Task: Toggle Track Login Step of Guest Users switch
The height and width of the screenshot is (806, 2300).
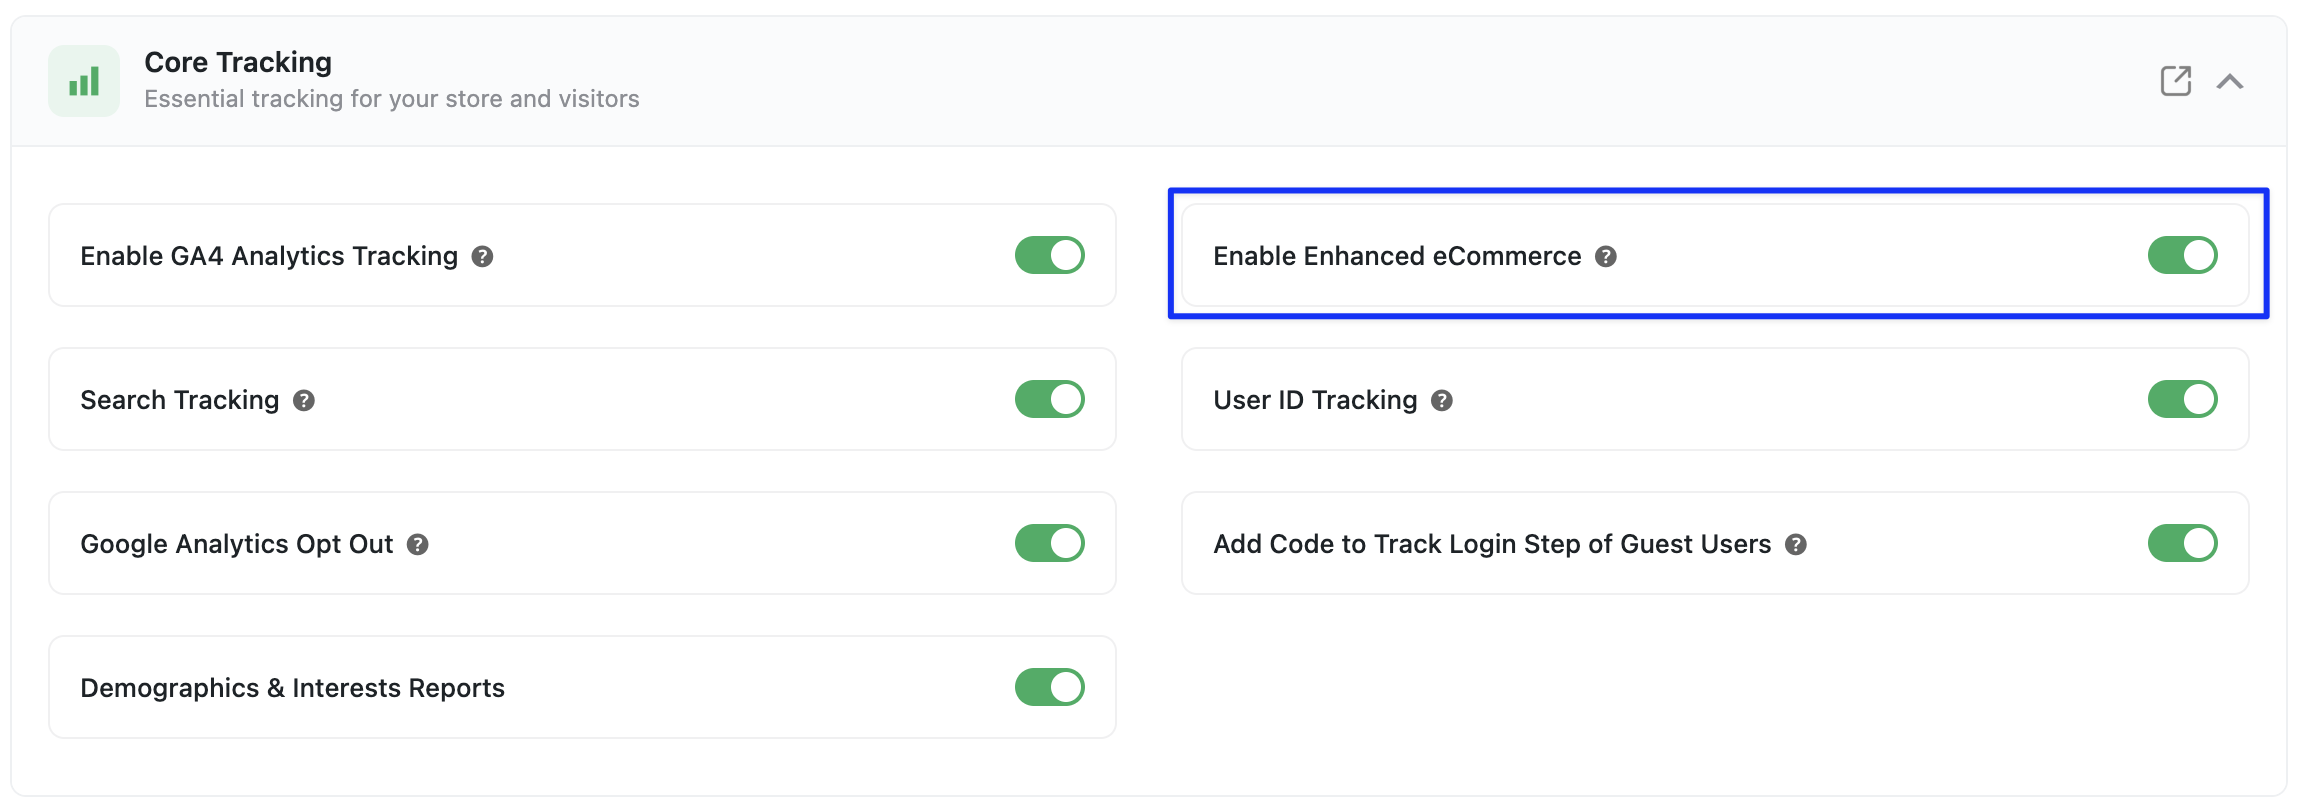Action: (2183, 543)
